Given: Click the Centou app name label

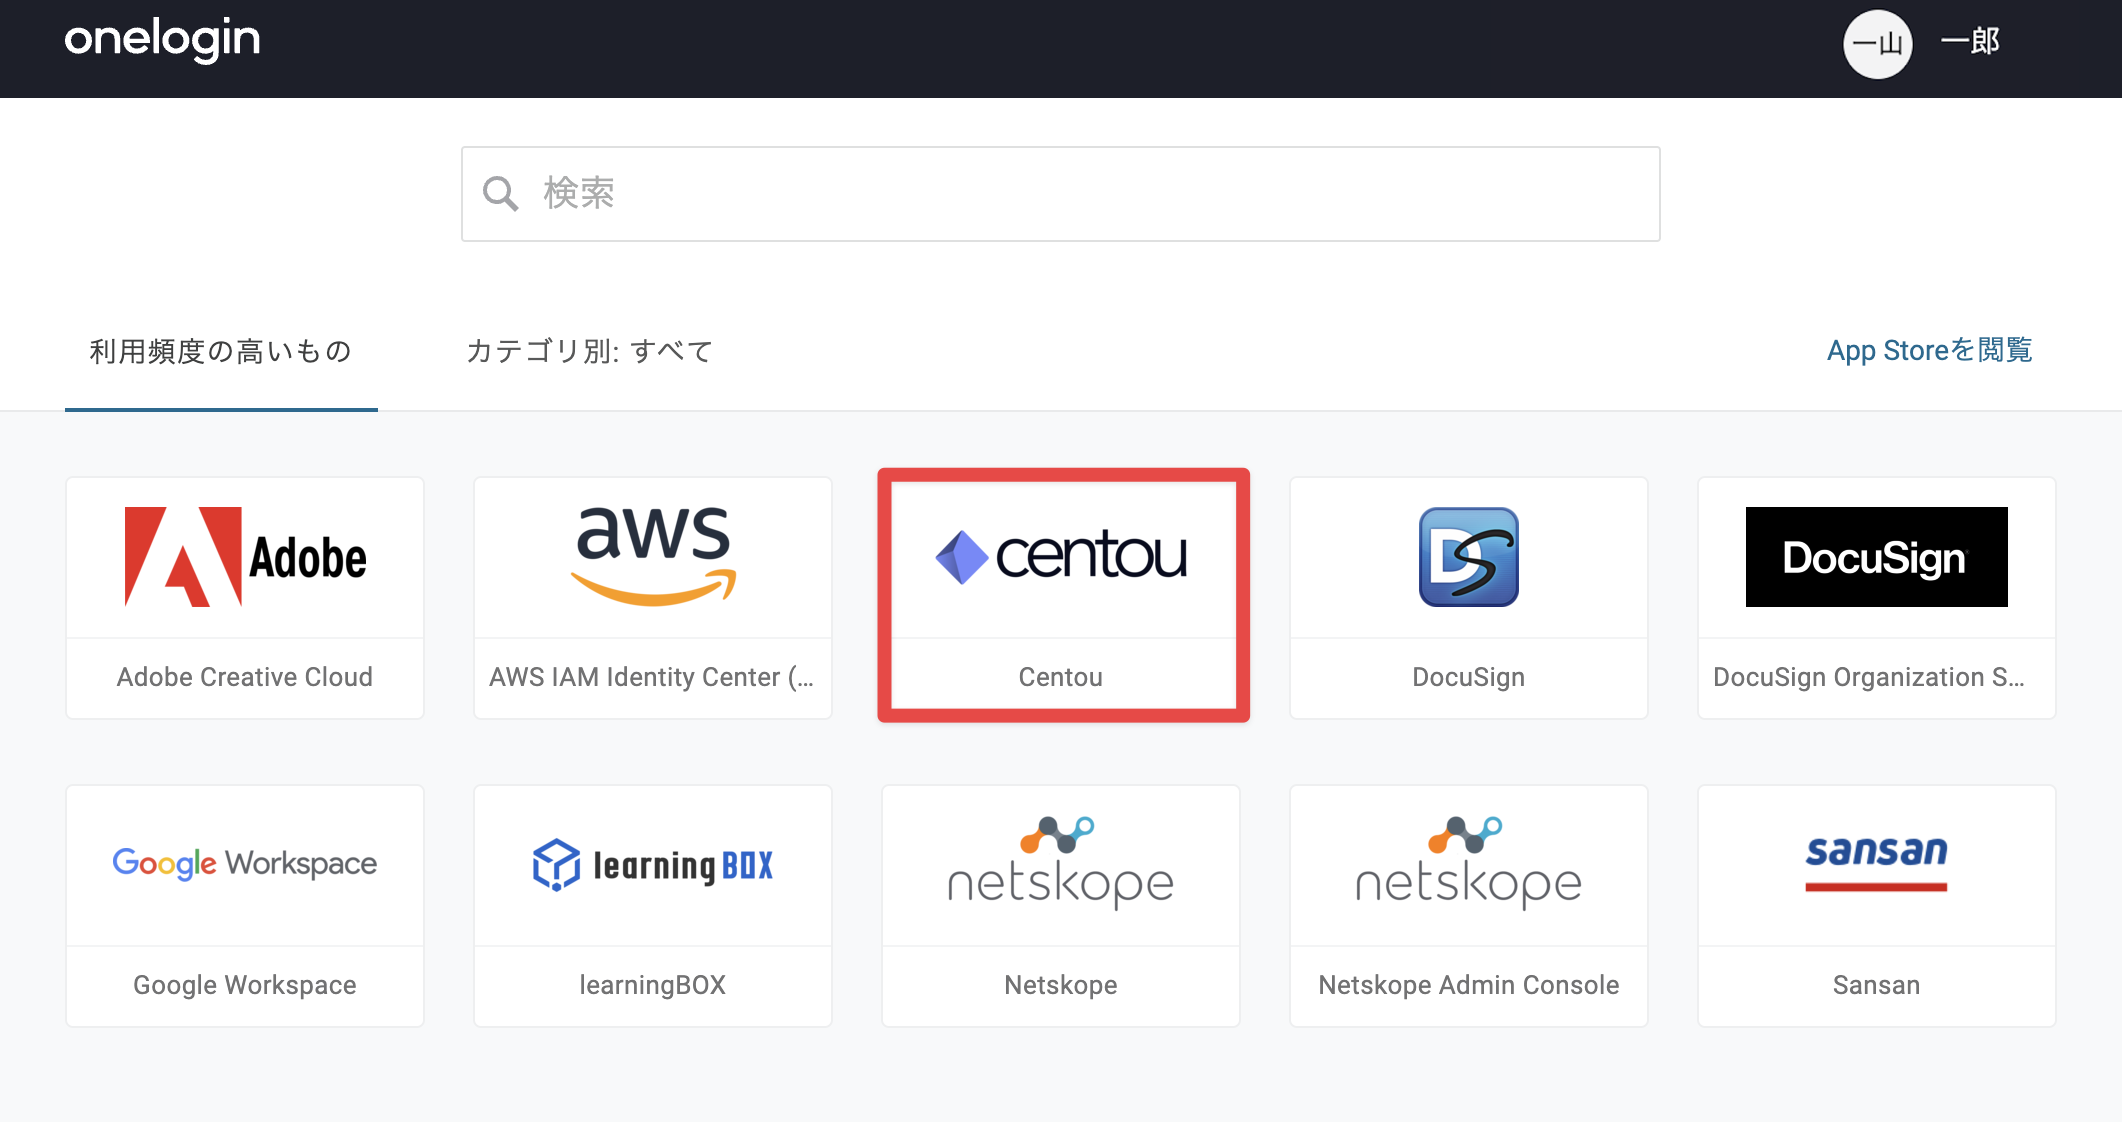Looking at the screenshot, I should (1061, 677).
